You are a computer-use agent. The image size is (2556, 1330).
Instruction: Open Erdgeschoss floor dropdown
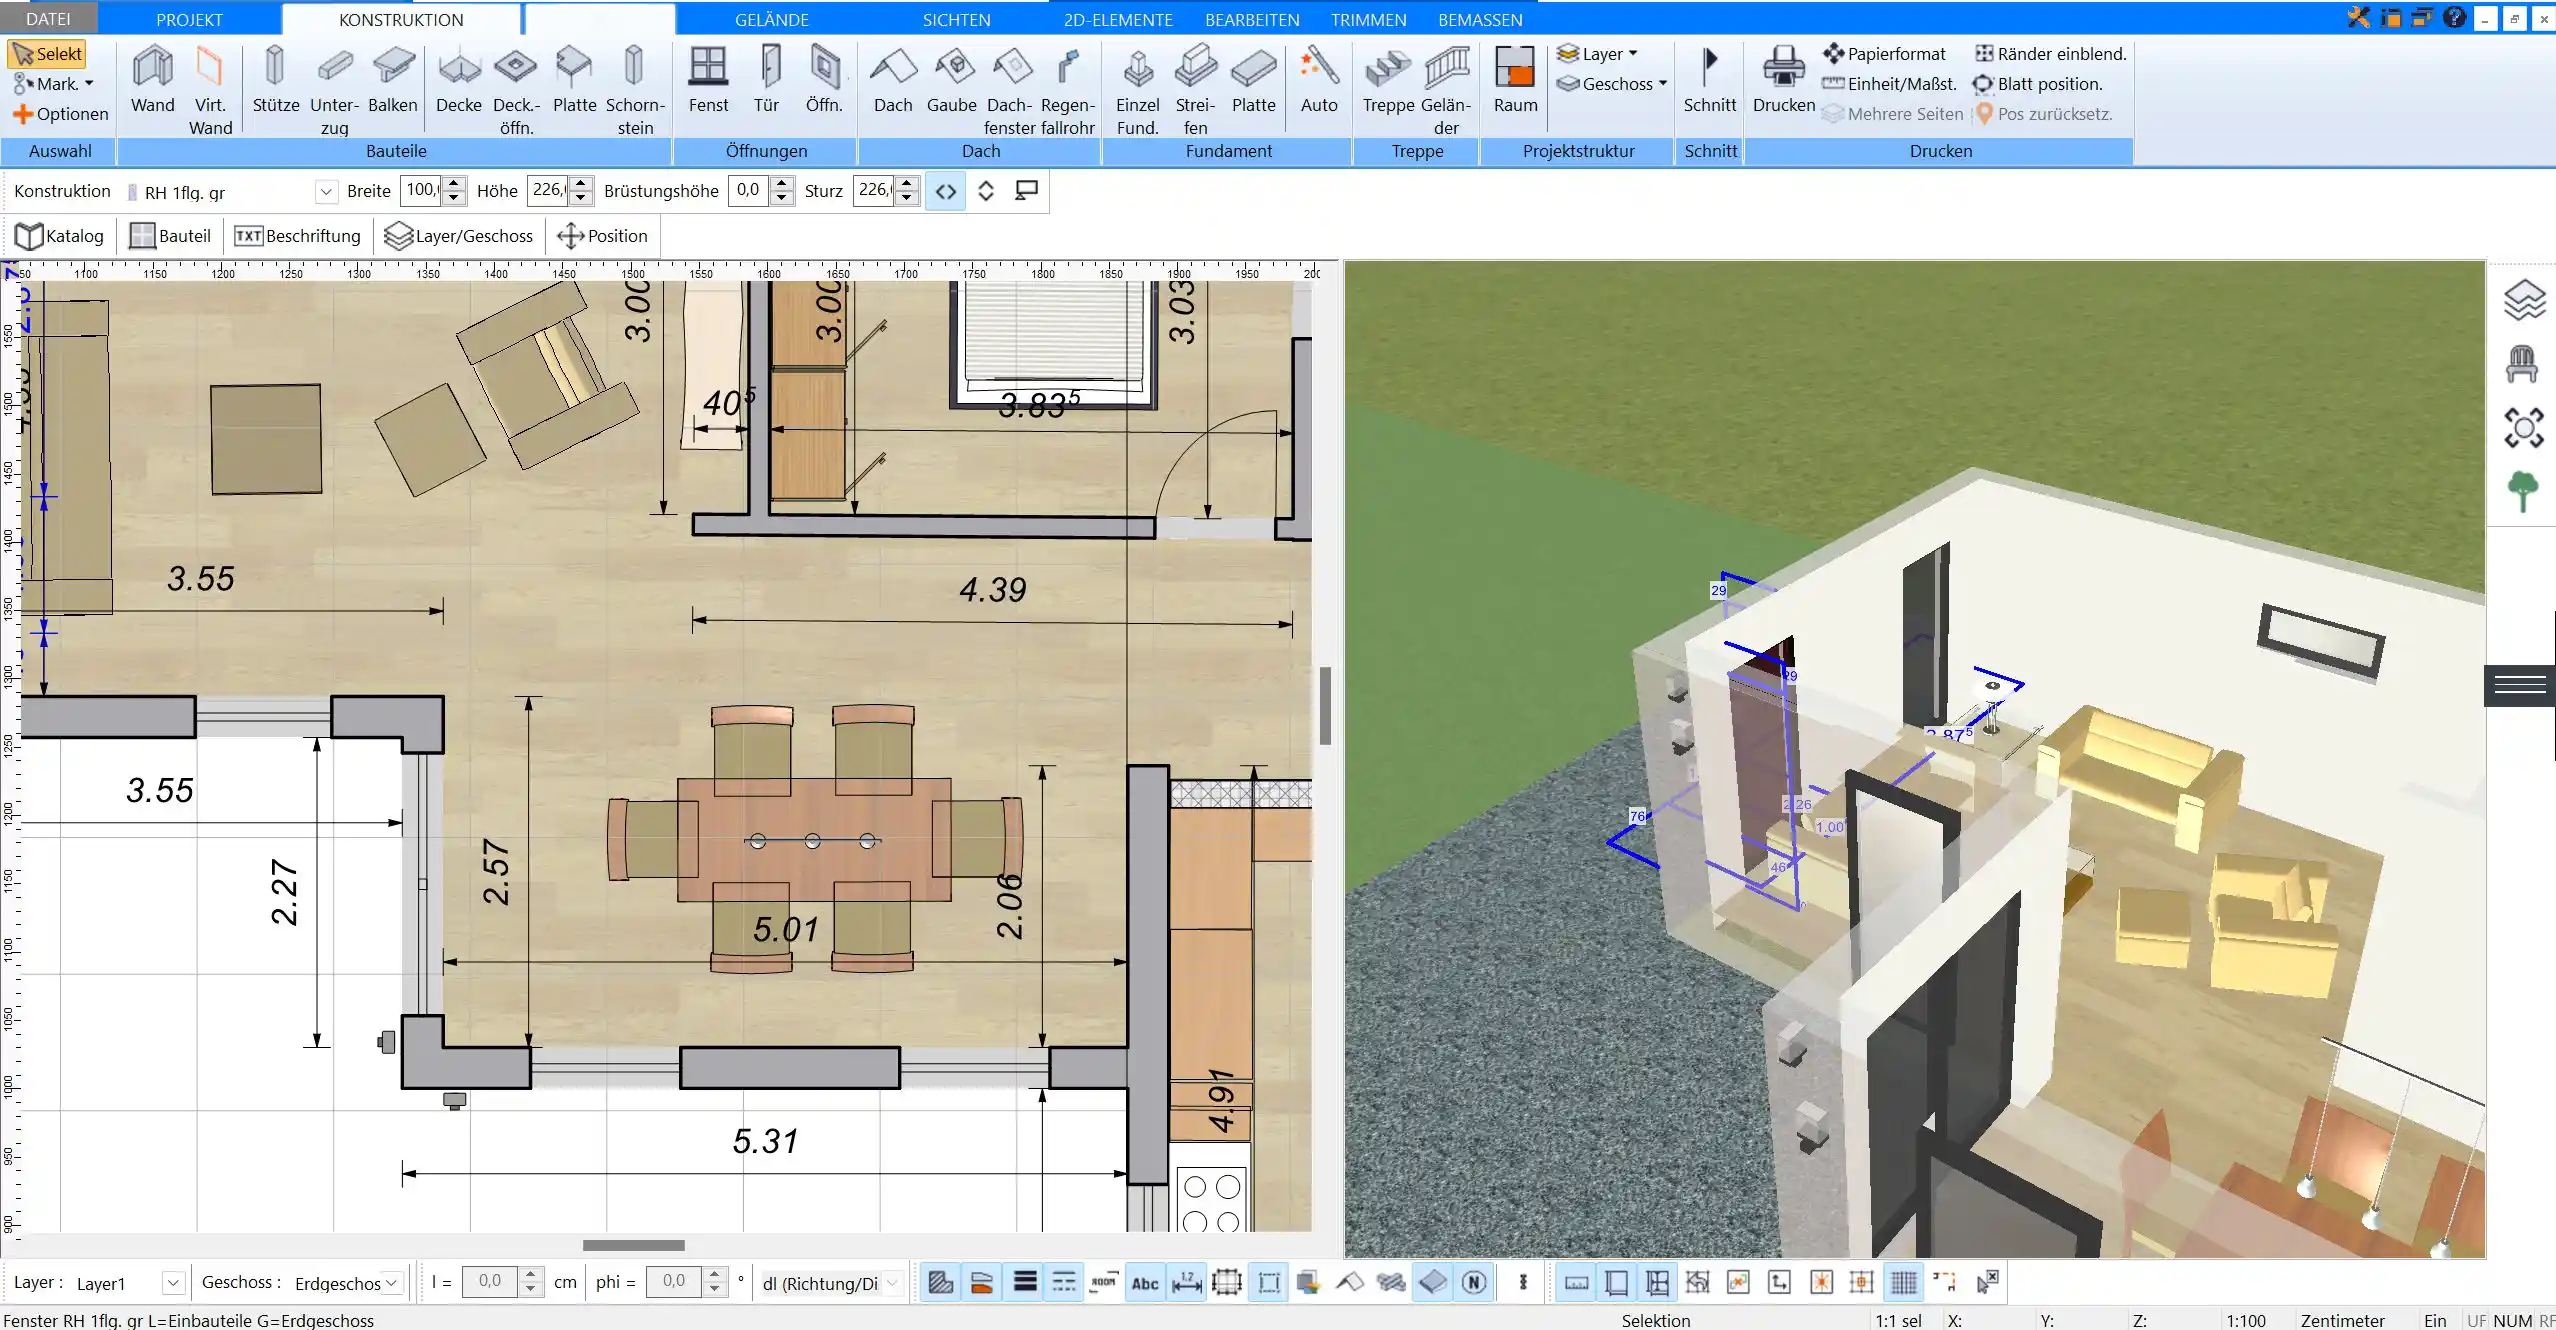[392, 1283]
